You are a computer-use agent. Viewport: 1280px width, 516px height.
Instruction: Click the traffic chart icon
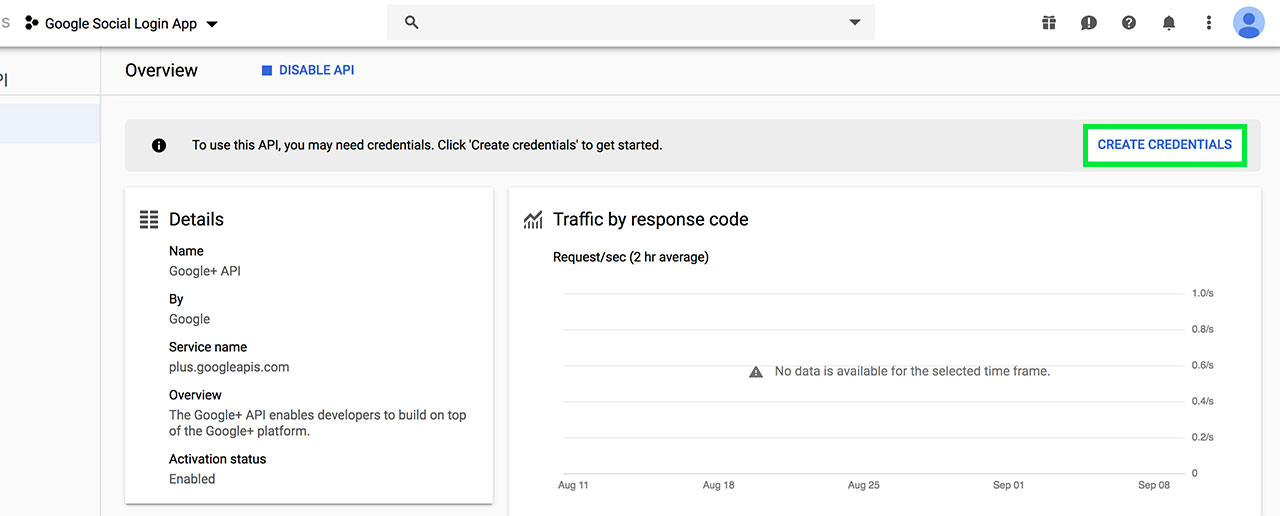(x=533, y=219)
